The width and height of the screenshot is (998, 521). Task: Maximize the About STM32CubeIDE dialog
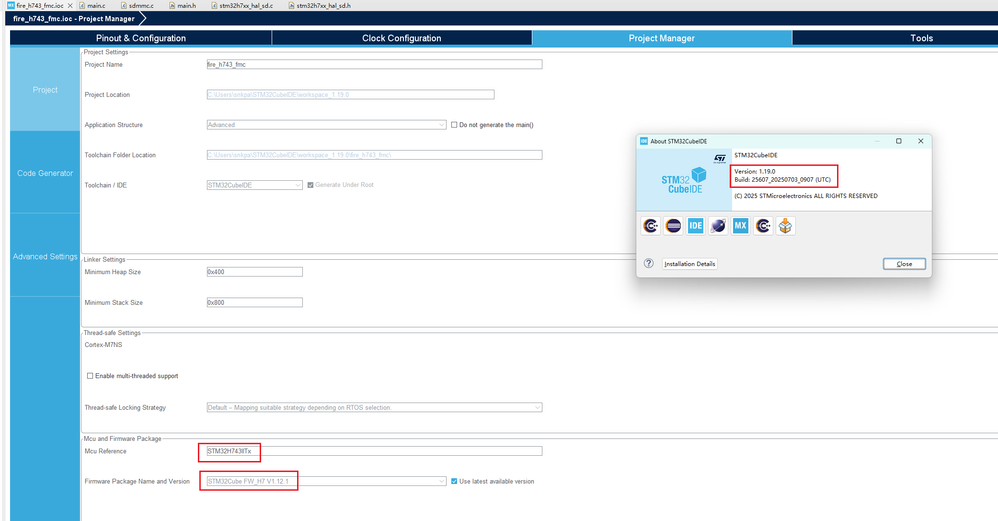pyautogui.click(x=899, y=141)
